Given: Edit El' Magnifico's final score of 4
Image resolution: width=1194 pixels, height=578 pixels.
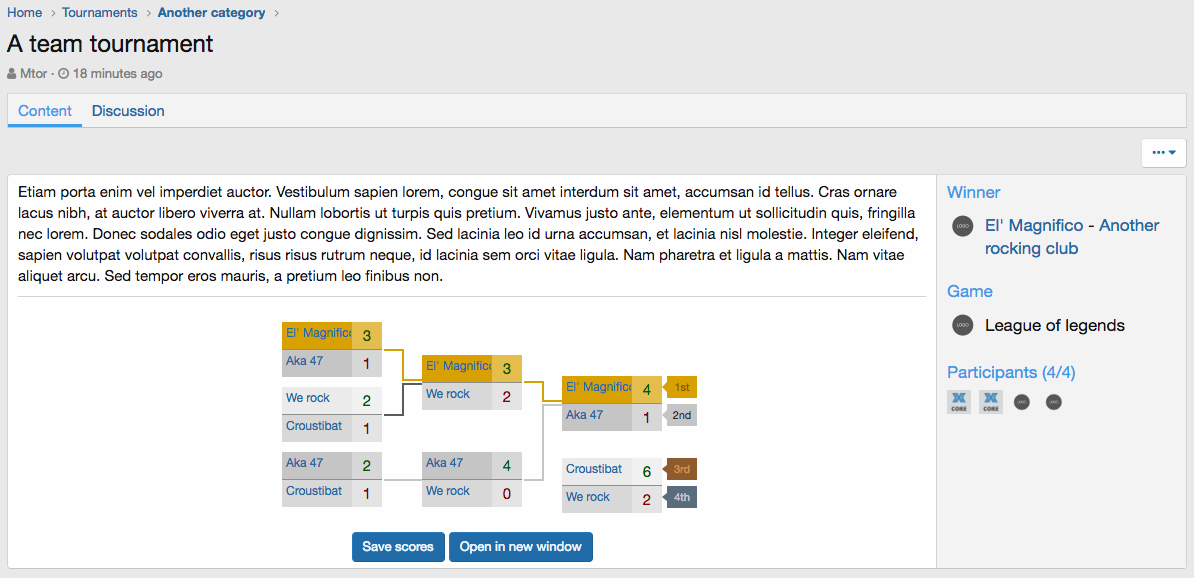Looking at the screenshot, I should 646,389.
